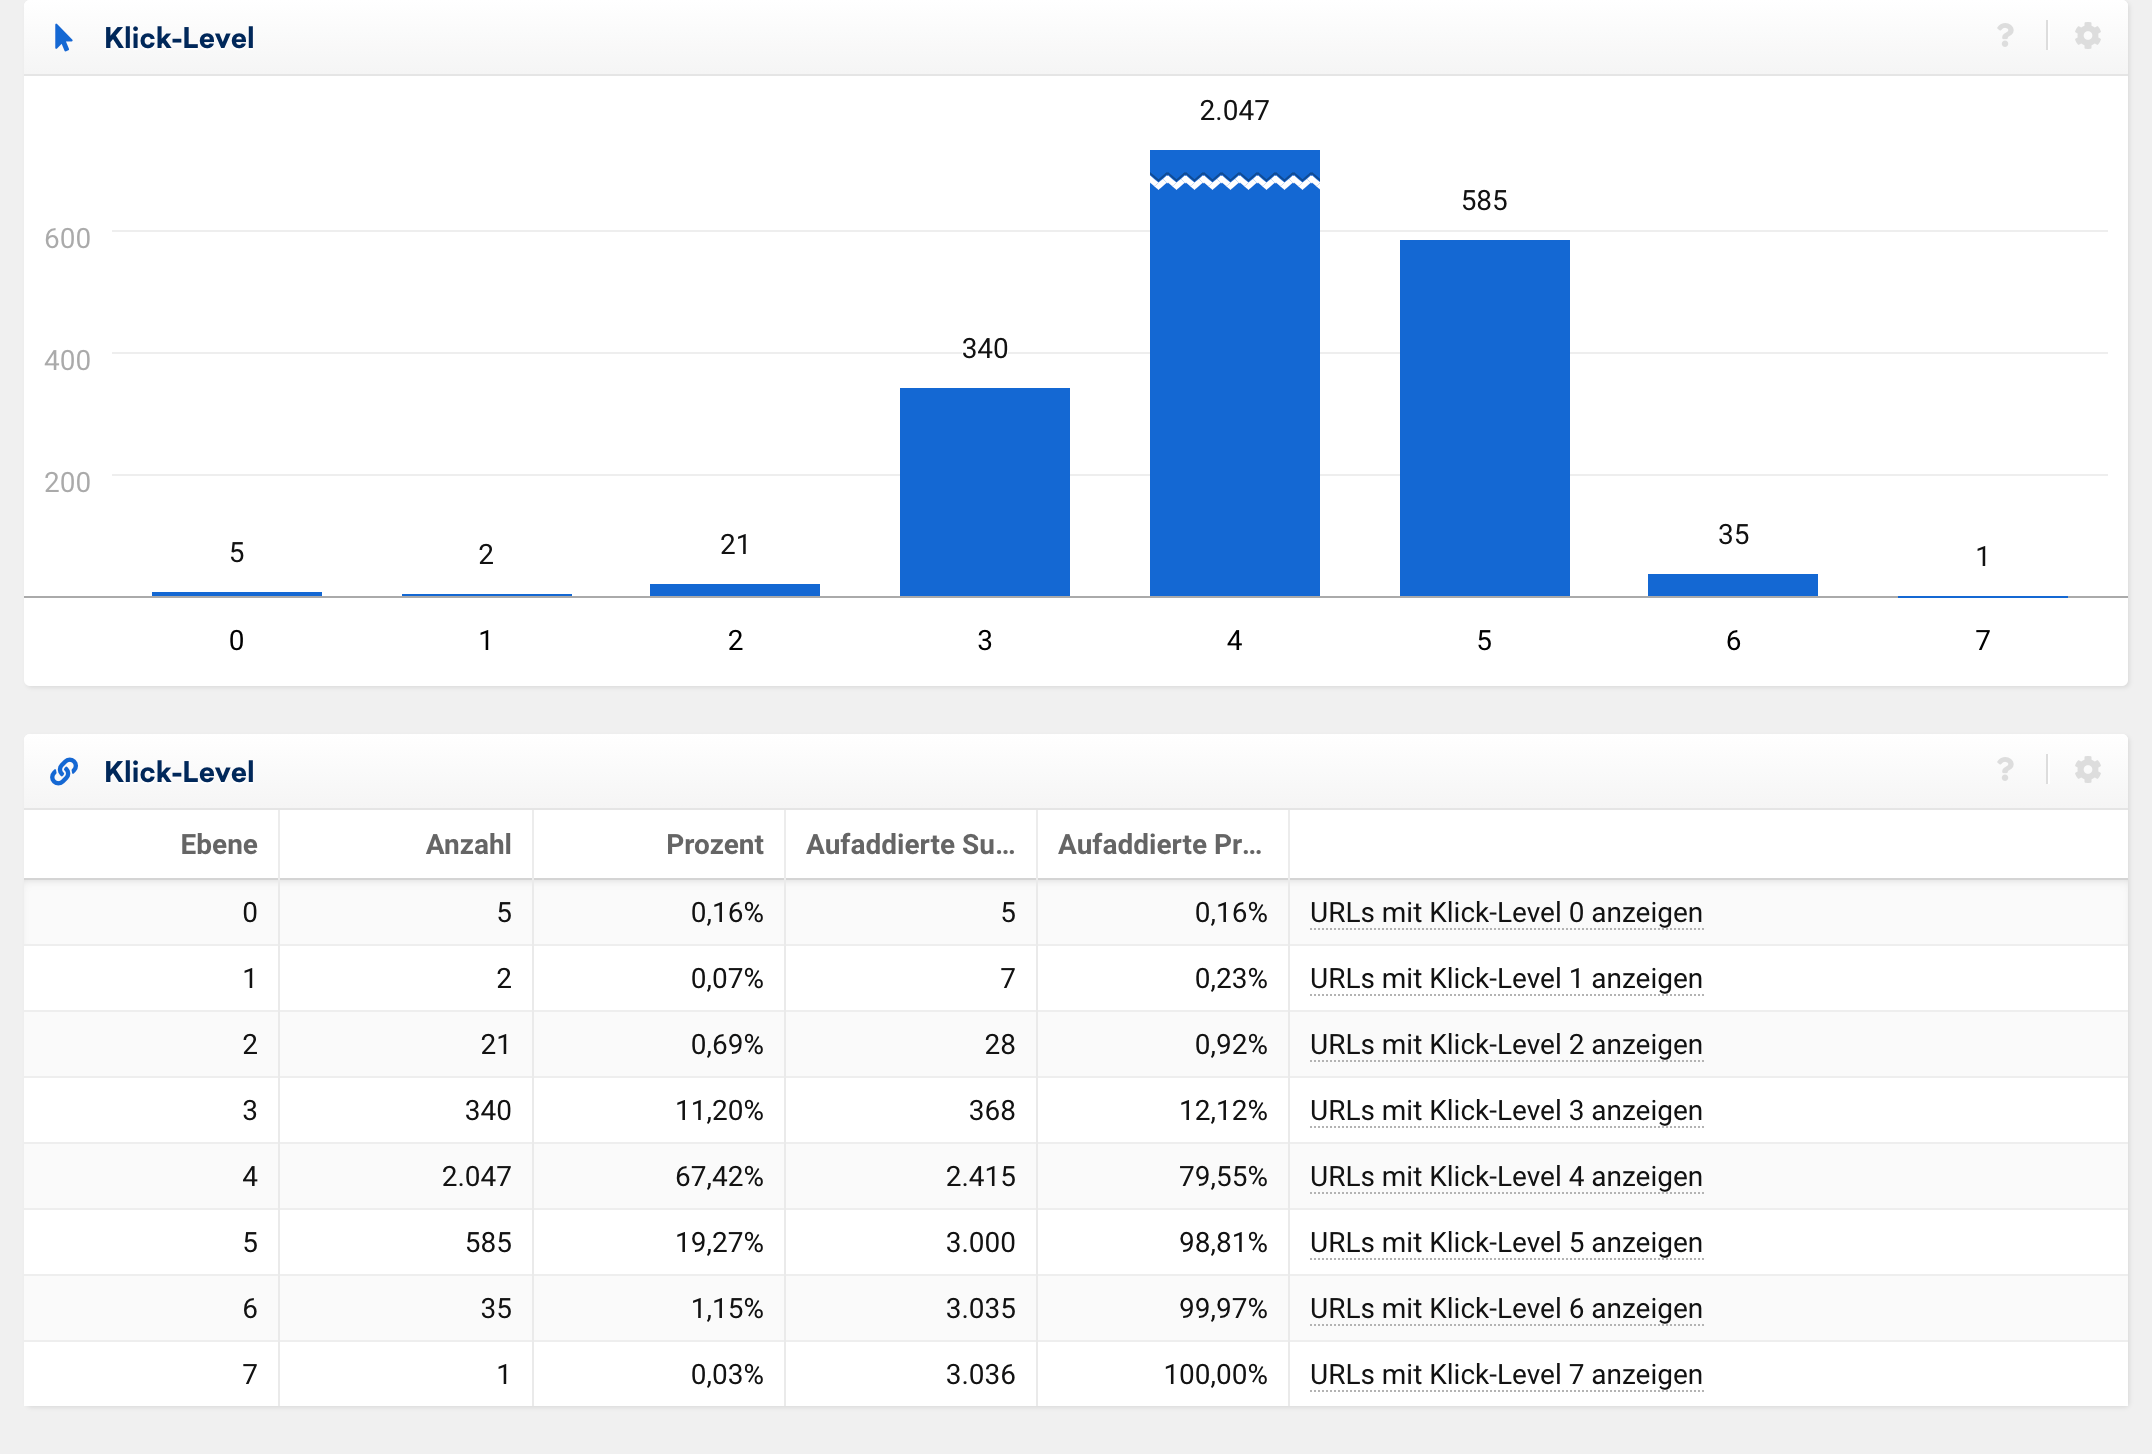Open URLs mit Klick-Level 5 anzeigen link
Viewport: 2152px width, 1454px height.
1506,1243
